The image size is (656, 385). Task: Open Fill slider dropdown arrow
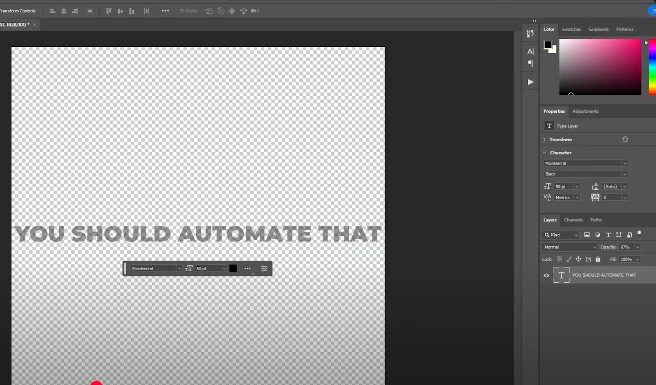tap(638, 259)
